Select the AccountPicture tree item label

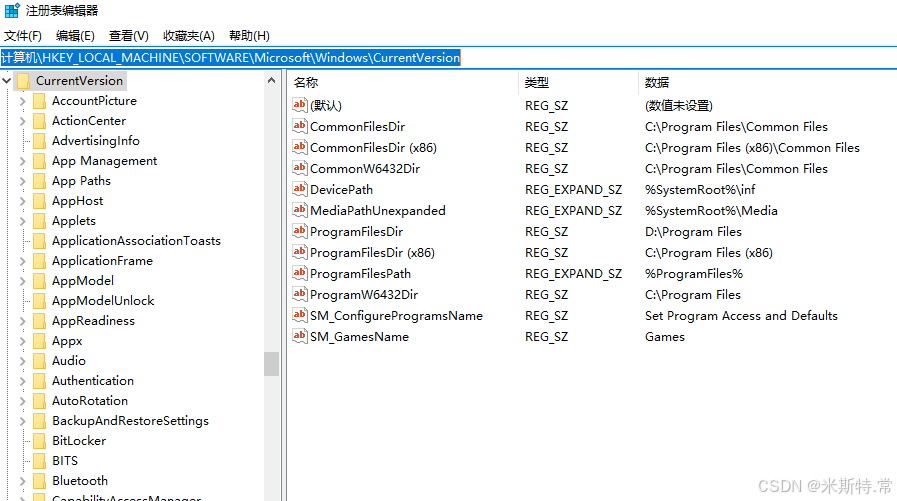(94, 101)
